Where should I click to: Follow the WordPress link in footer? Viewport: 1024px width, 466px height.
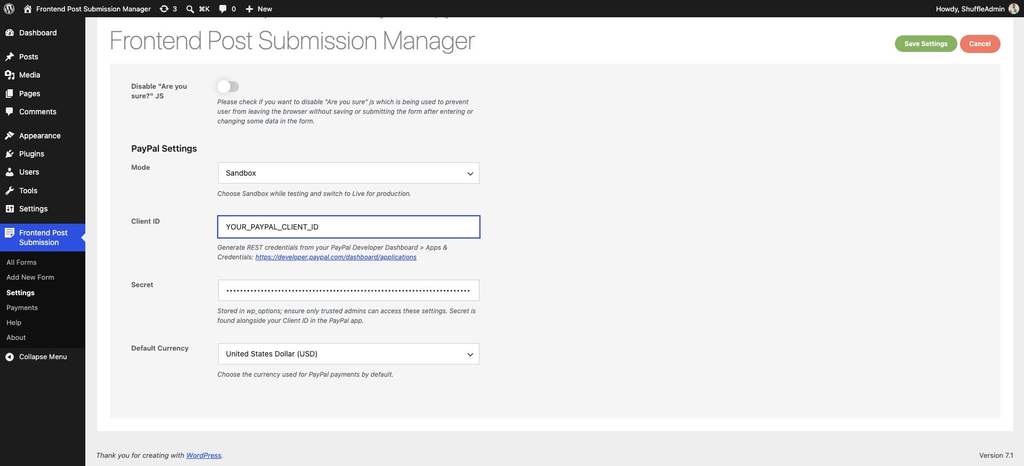[x=204, y=455]
